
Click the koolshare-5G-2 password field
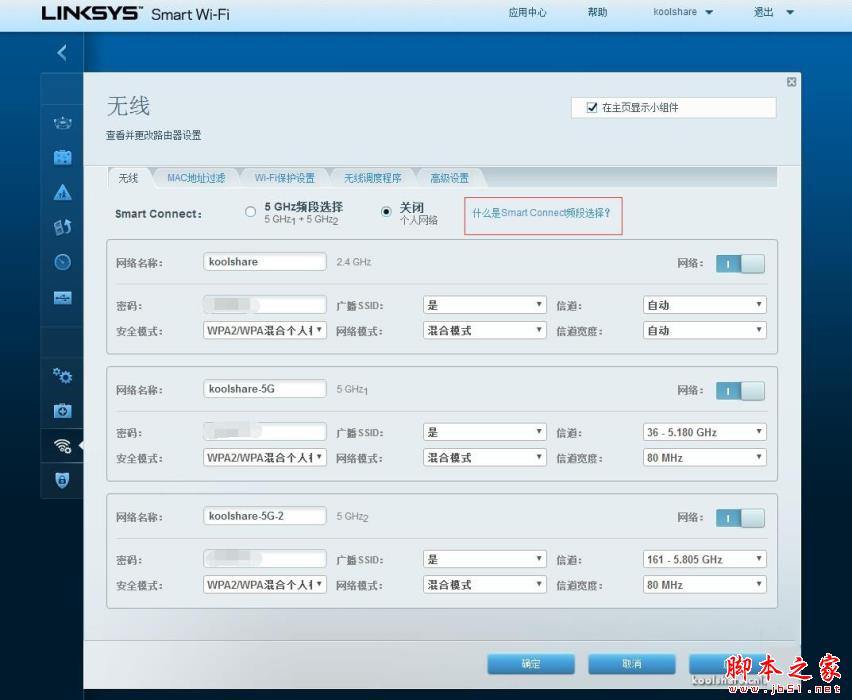[265, 558]
